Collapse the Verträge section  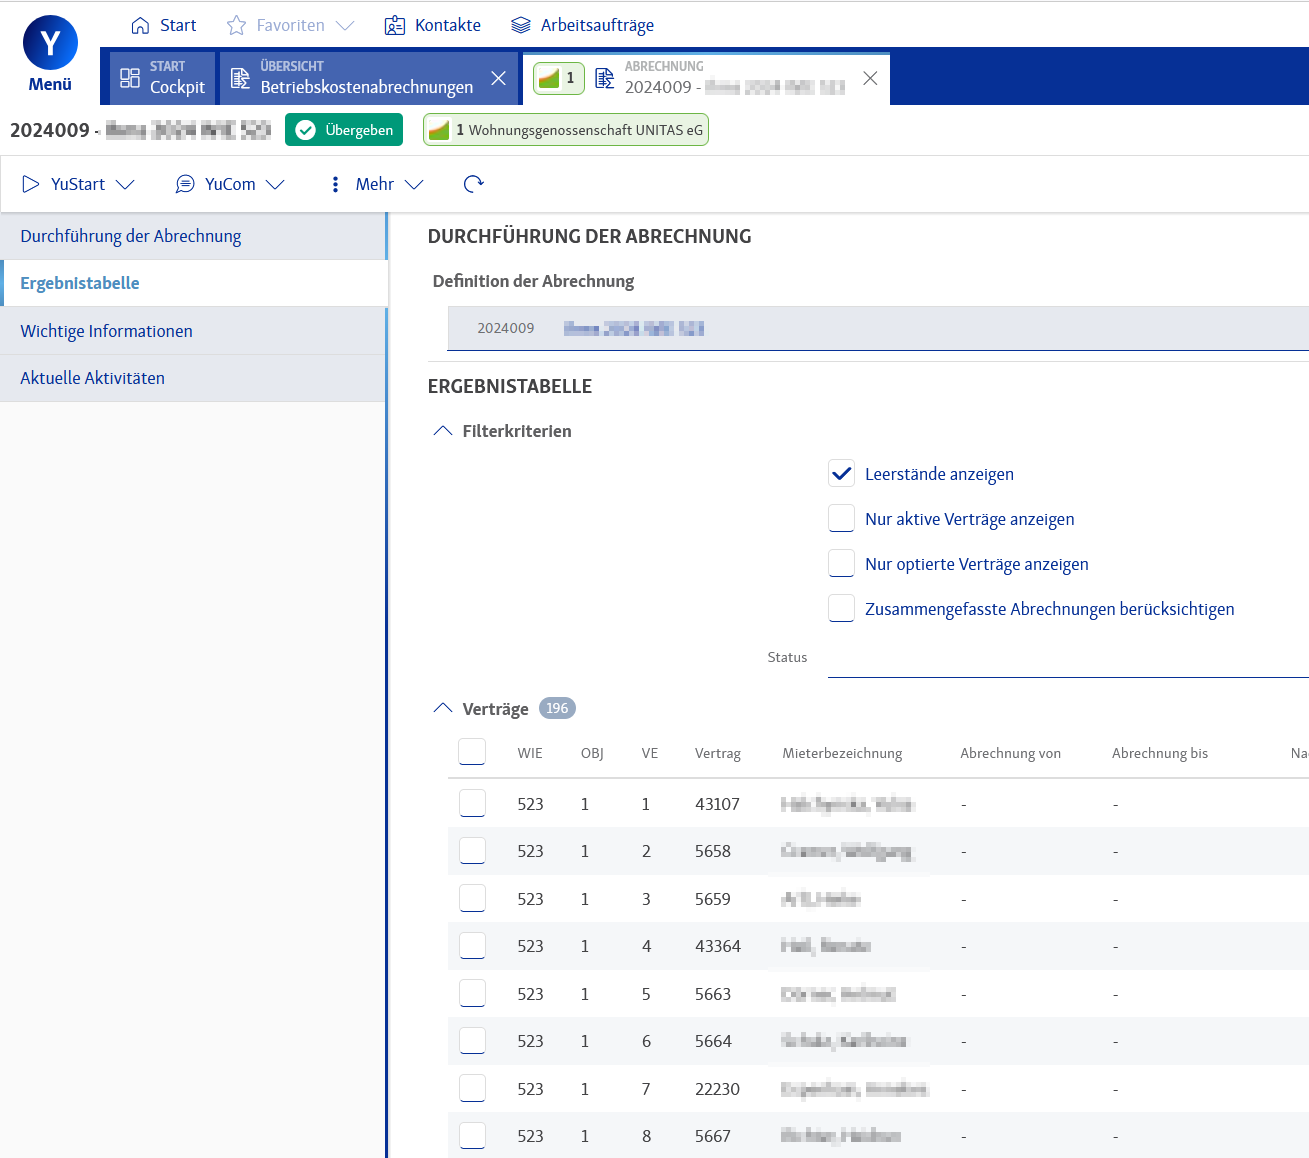(x=443, y=709)
